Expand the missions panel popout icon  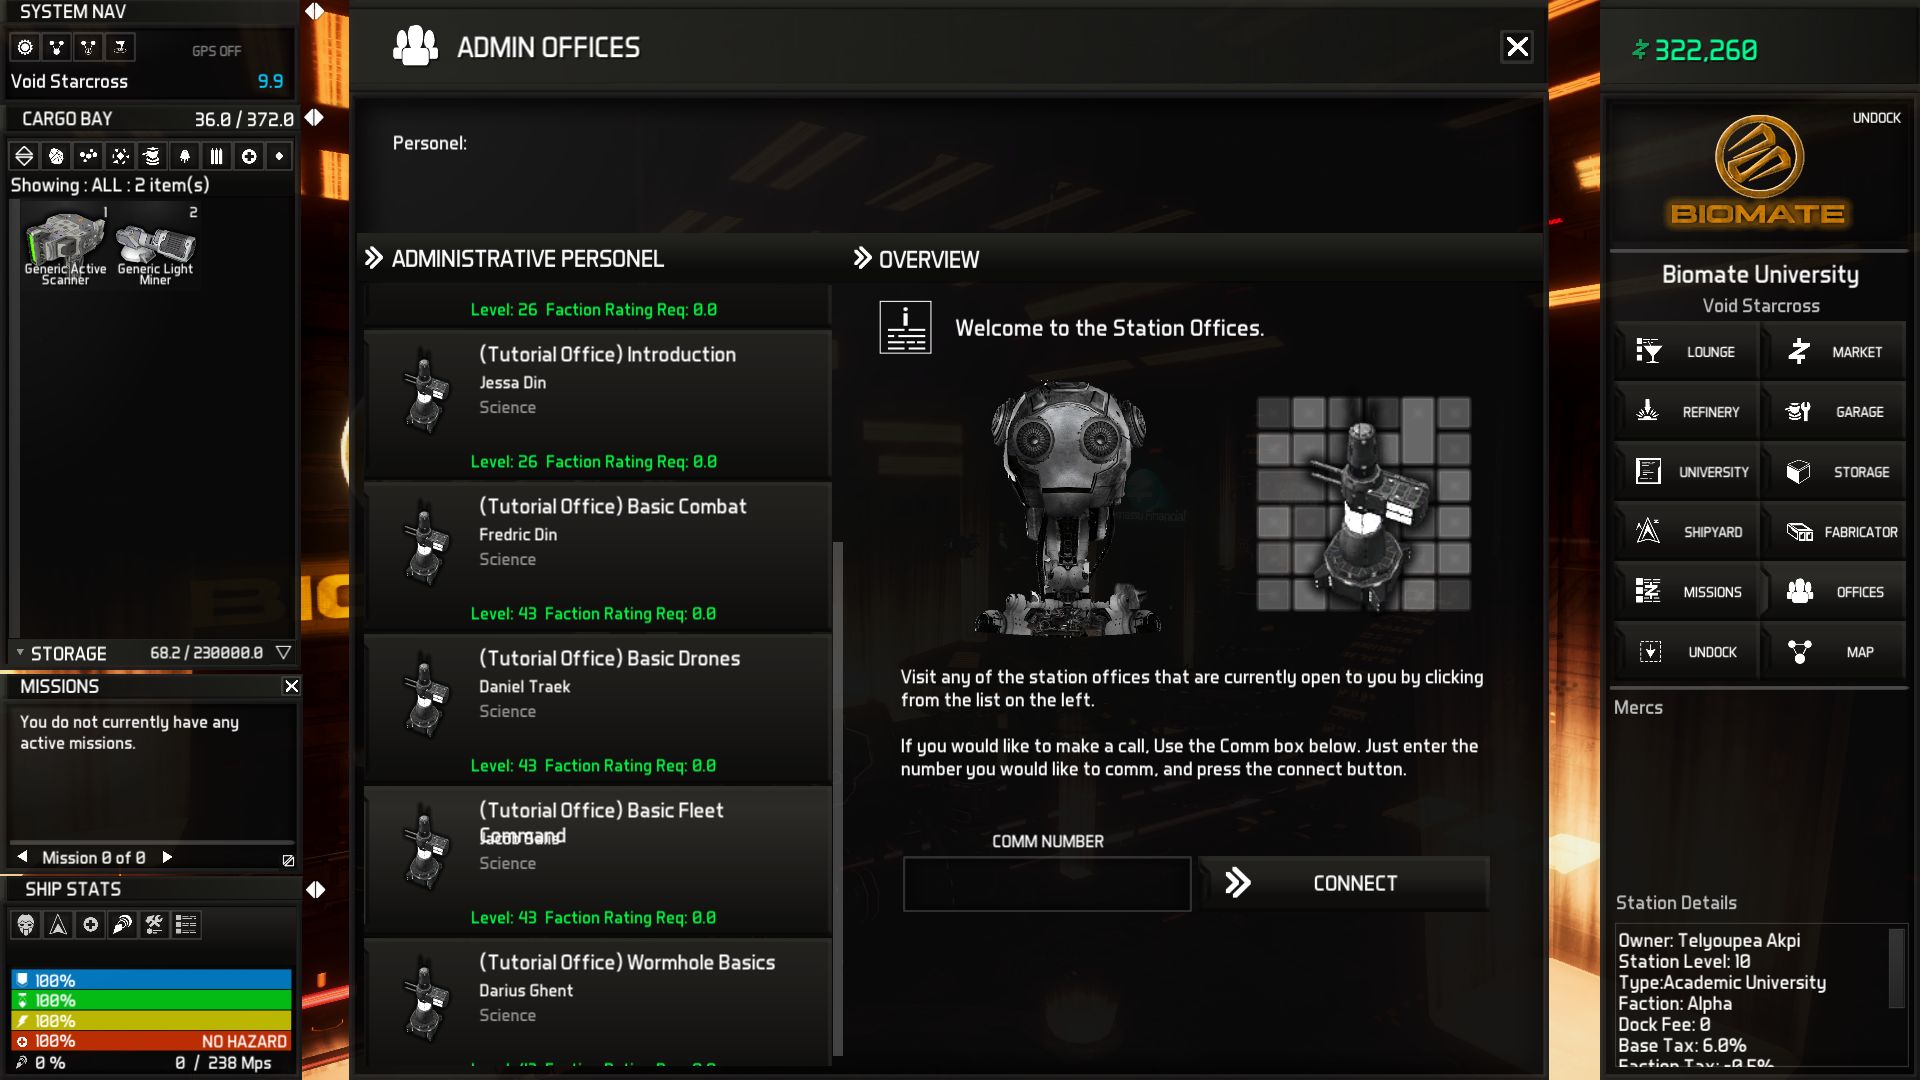point(288,860)
